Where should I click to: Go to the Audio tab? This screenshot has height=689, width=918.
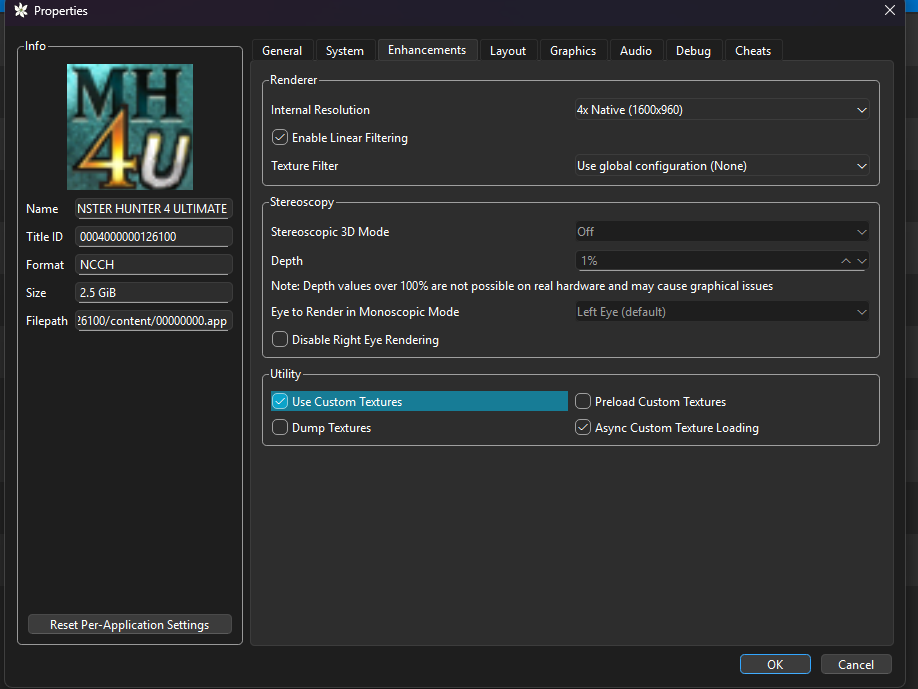[636, 51]
